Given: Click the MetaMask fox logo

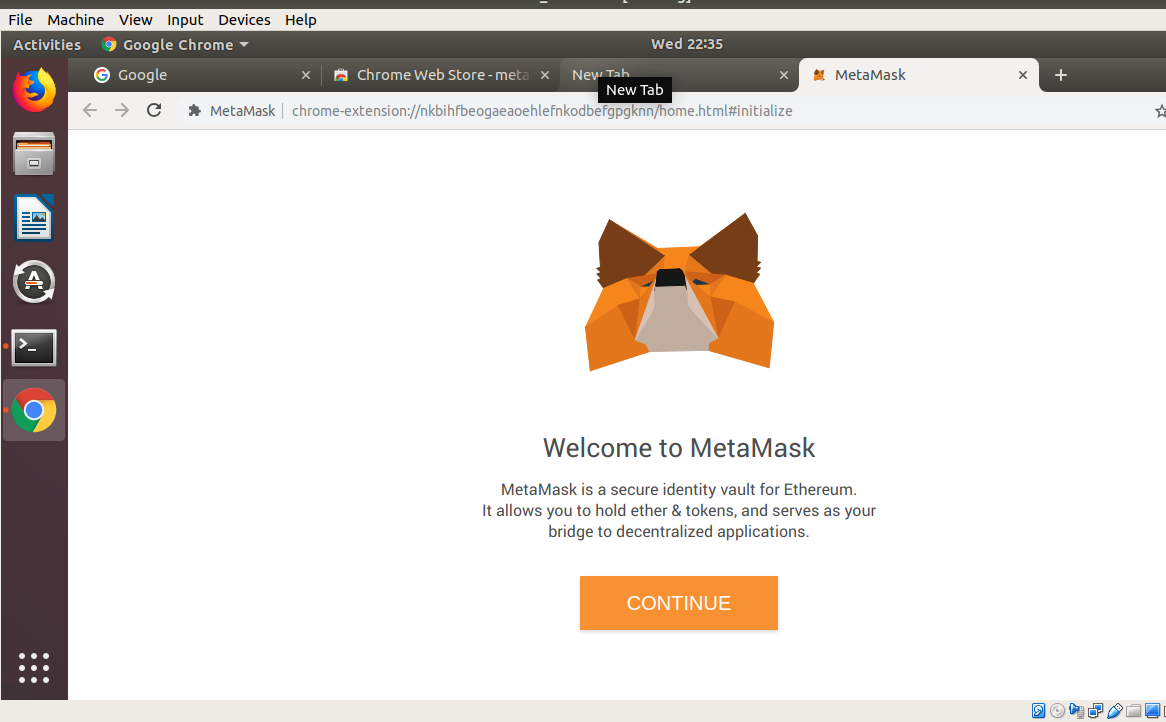Looking at the screenshot, I should [x=679, y=292].
